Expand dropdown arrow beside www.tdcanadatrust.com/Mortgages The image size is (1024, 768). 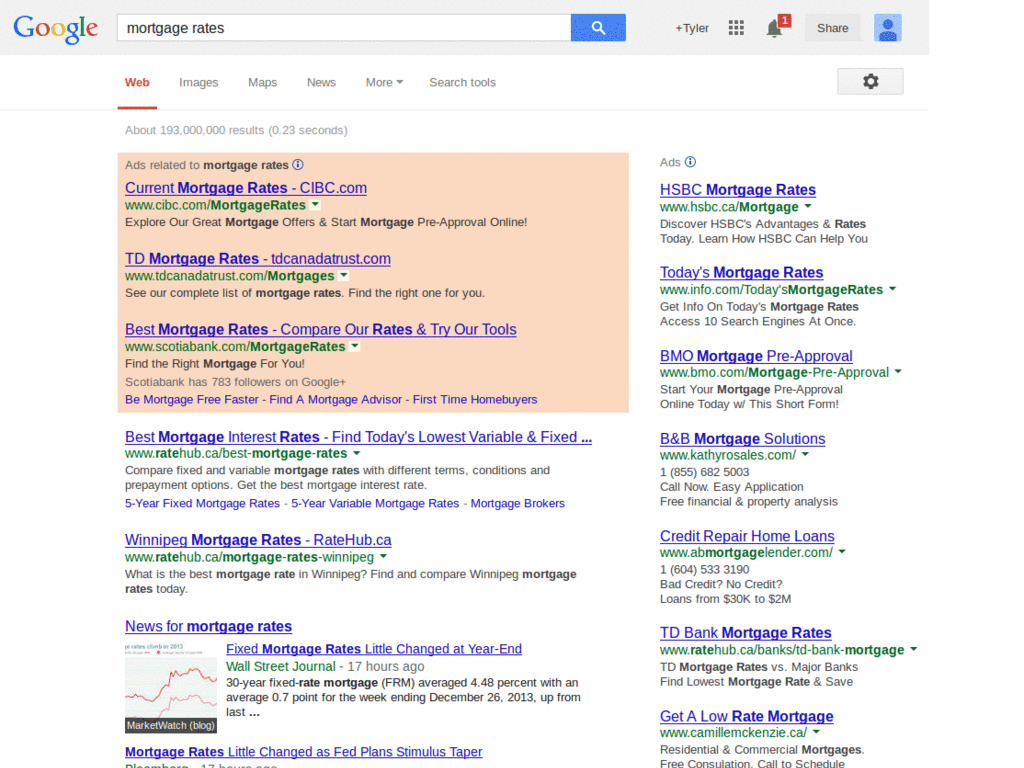[344, 276]
